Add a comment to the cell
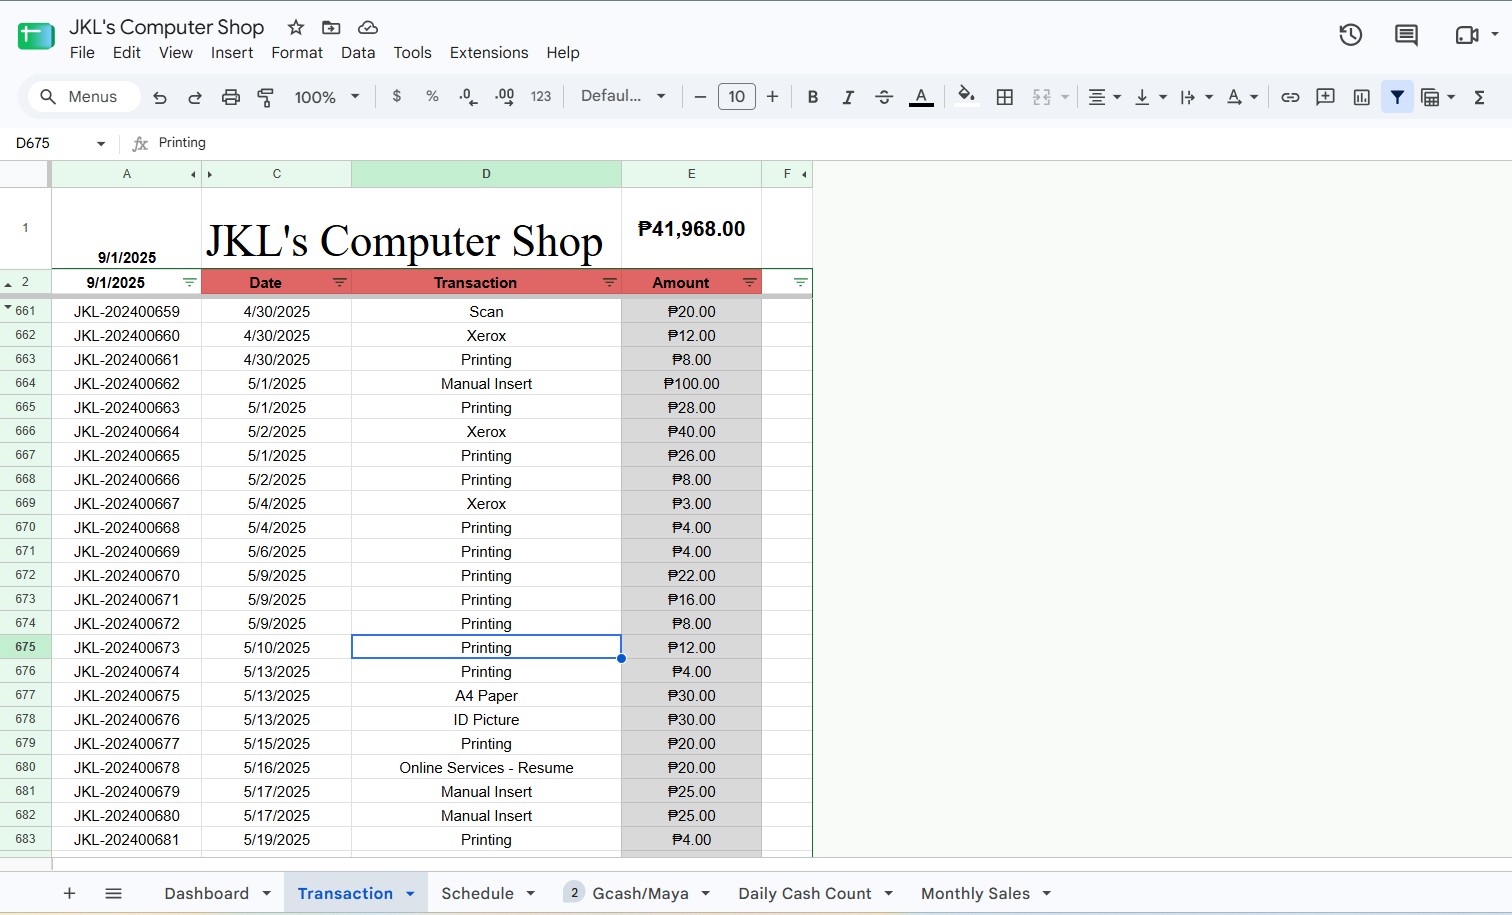 (1326, 97)
